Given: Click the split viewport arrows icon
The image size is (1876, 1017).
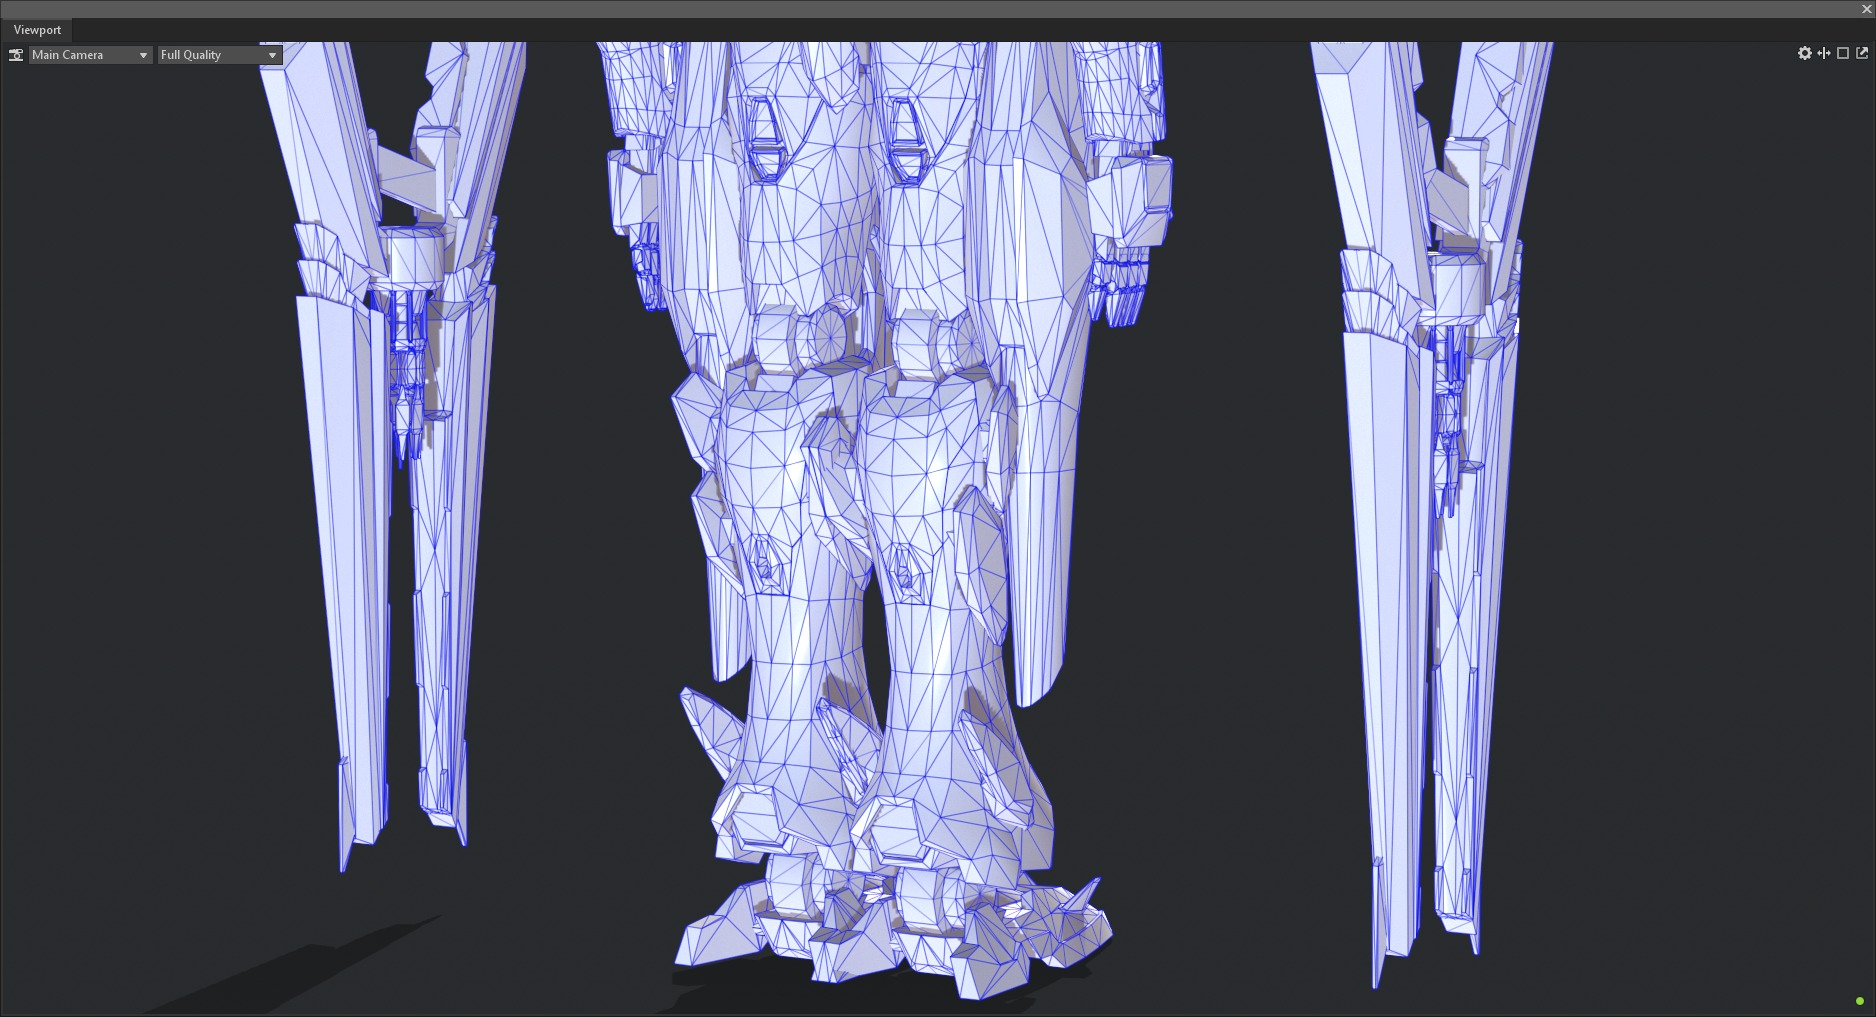Looking at the screenshot, I should click(x=1824, y=53).
